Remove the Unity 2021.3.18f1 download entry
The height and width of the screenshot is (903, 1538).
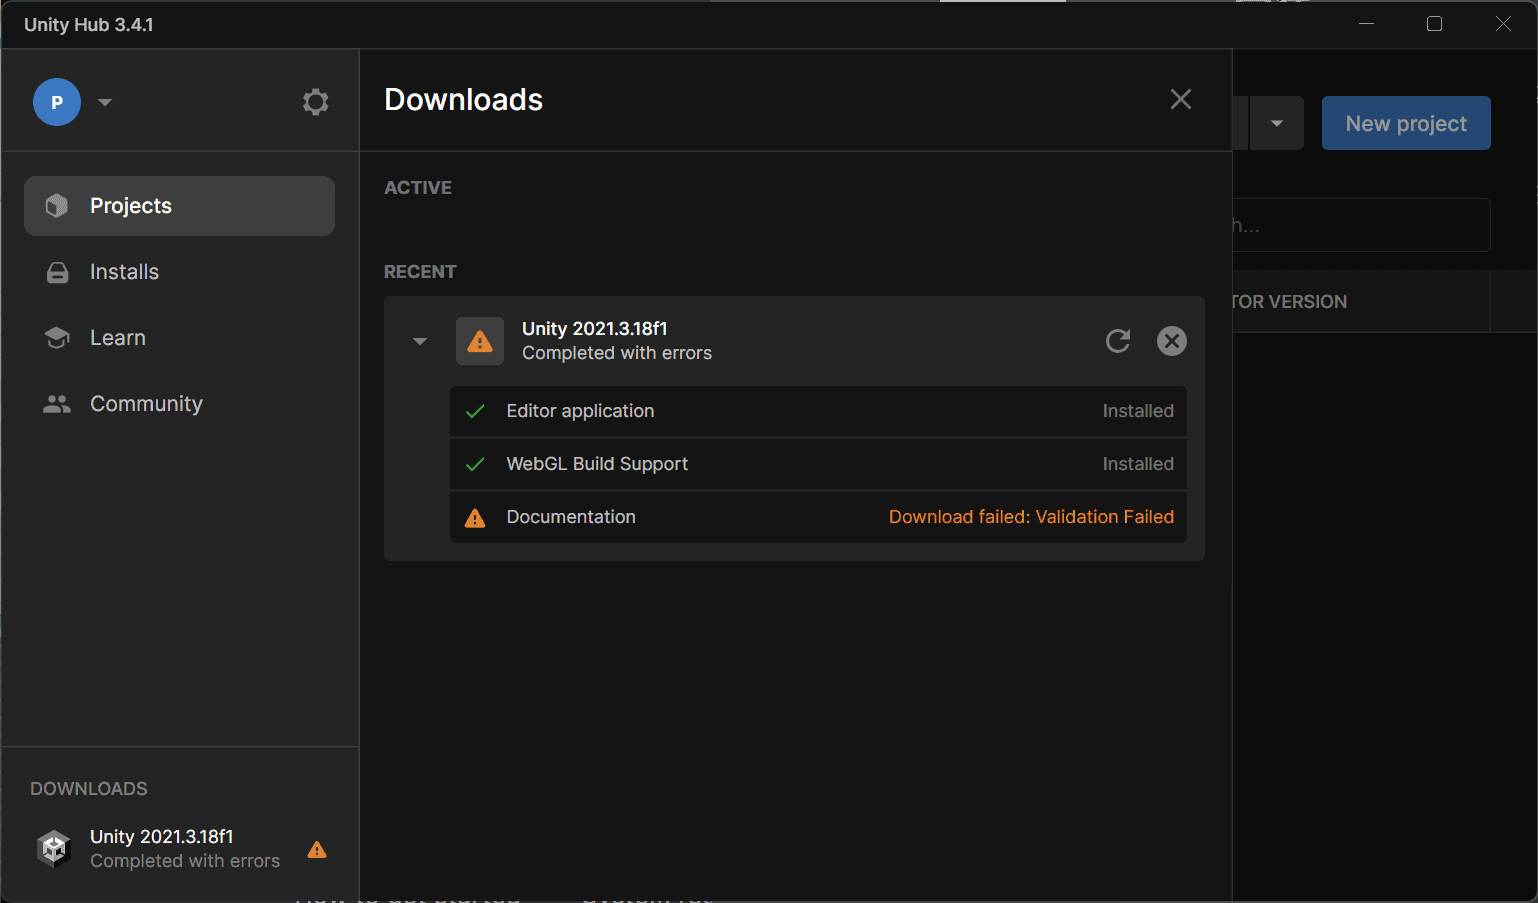pyautogui.click(x=1171, y=341)
